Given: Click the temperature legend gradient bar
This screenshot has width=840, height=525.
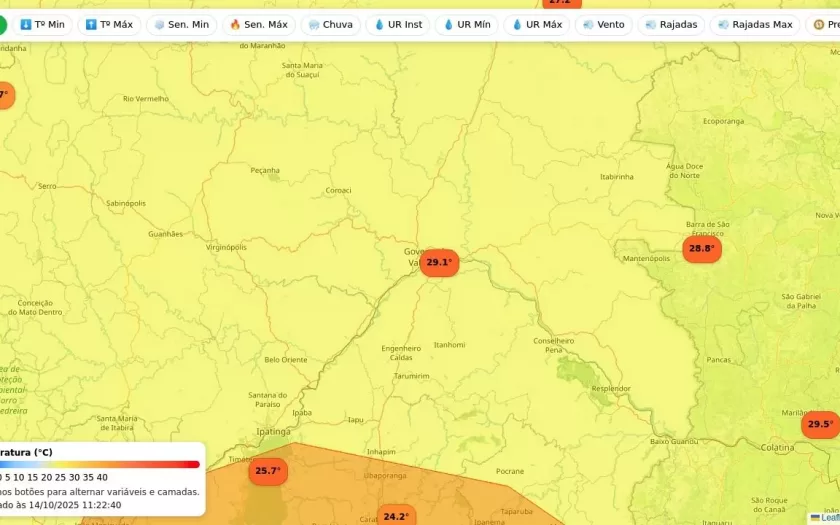Looking at the screenshot, I should pos(100,464).
